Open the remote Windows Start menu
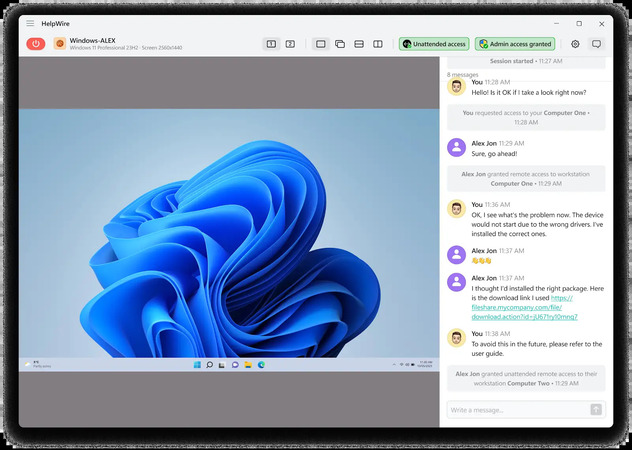This screenshot has height=450, width=632. 197,365
